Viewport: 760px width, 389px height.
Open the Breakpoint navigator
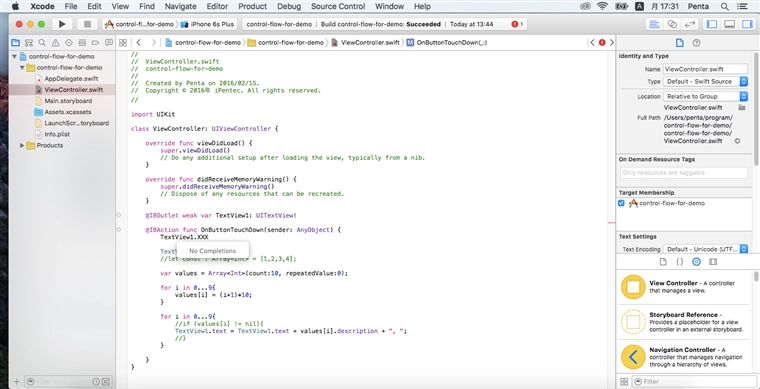[95, 43]
